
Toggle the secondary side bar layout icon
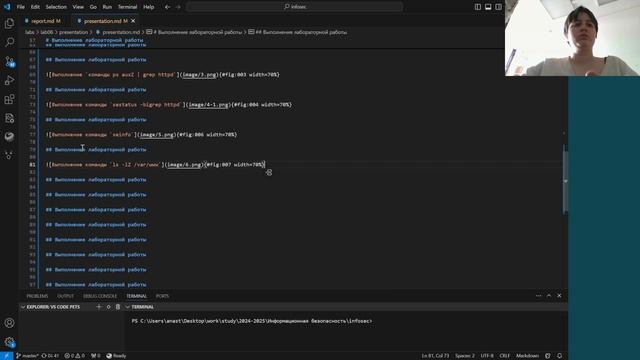pyautogui.click(x=498, y=7)
